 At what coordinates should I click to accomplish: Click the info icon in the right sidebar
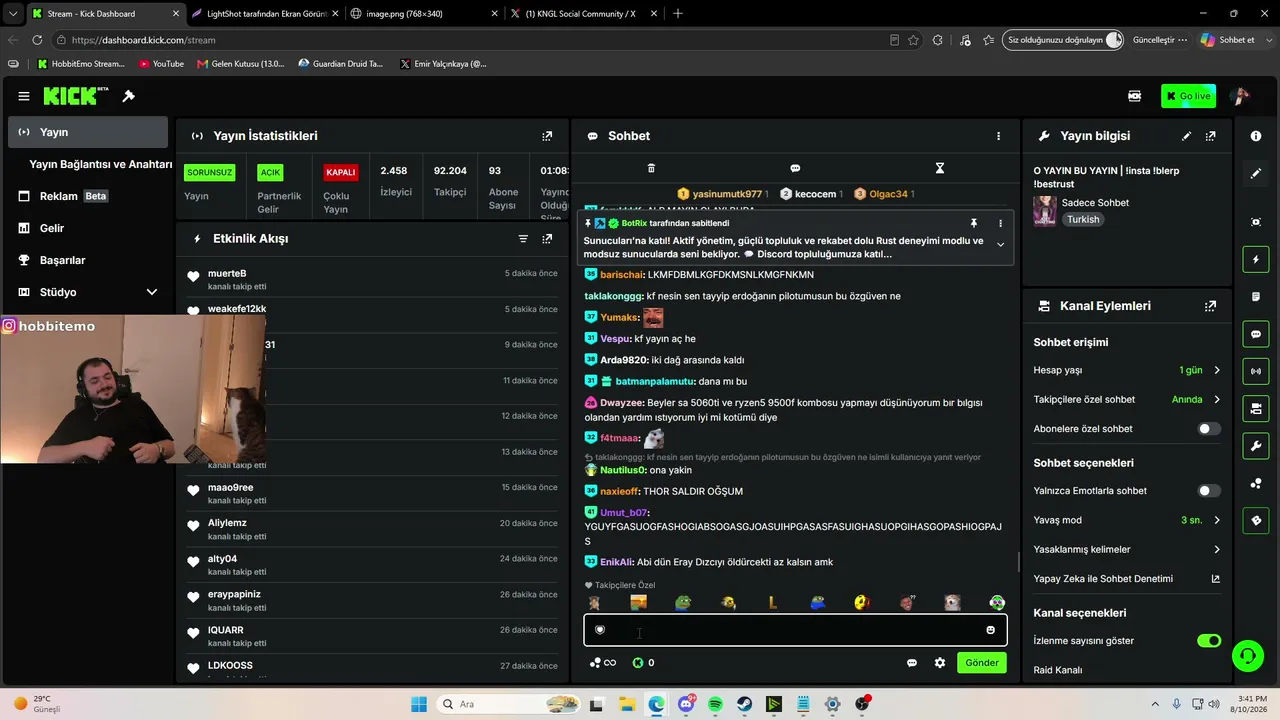1257,136
